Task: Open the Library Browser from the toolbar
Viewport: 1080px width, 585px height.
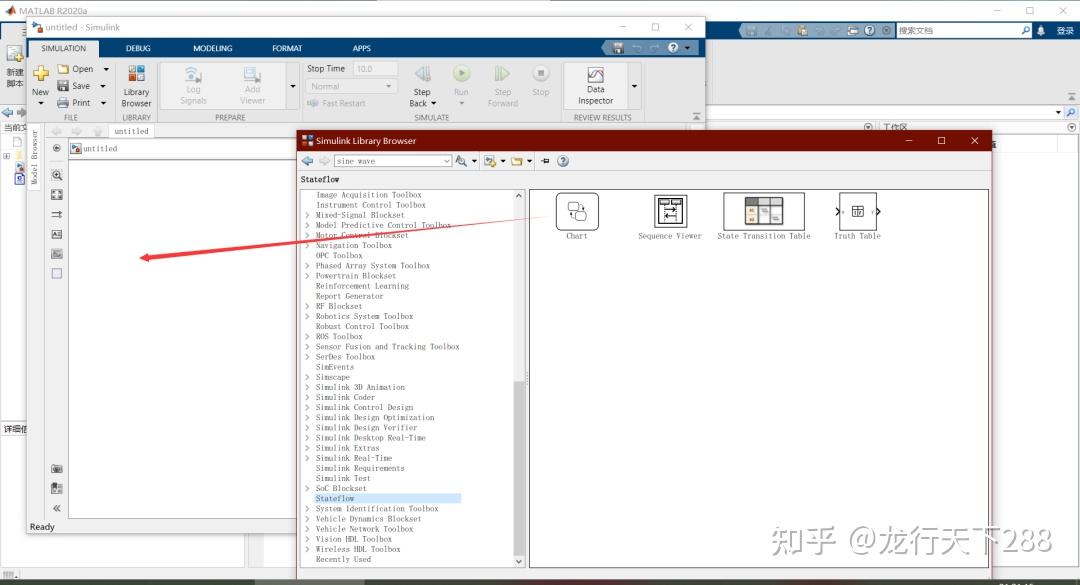Action: tap(136, 85)
